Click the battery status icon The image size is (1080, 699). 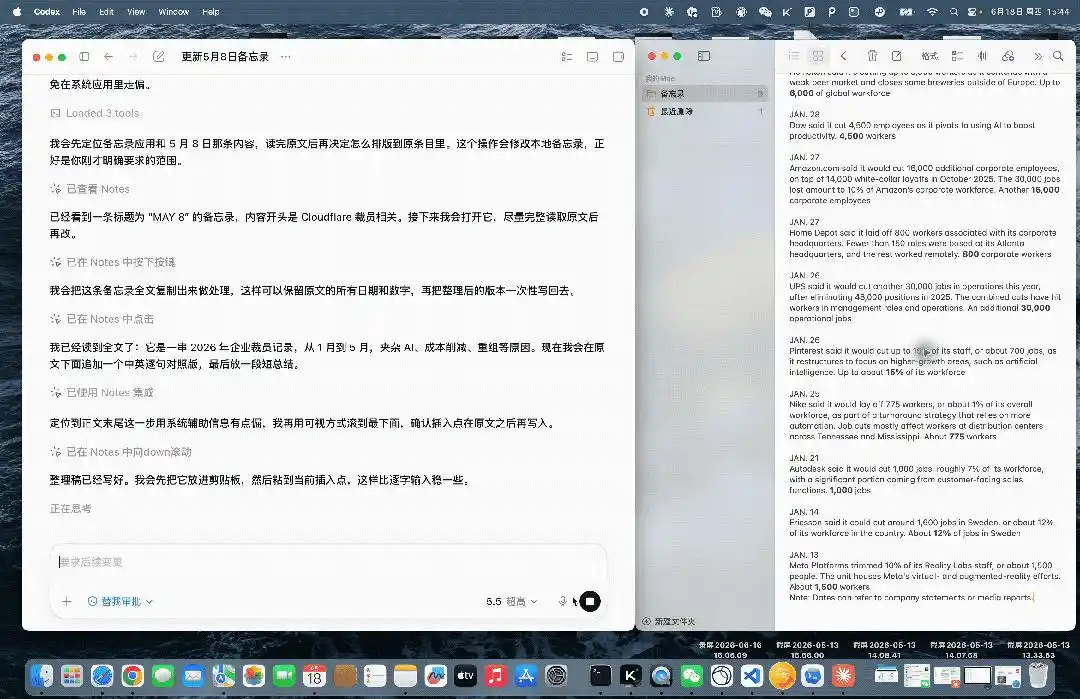(x=906, y=12)
